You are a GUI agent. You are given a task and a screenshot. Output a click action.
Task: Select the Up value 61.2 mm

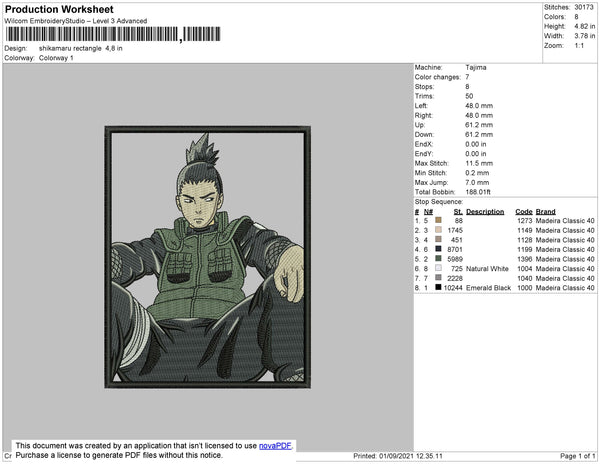pos(479,125)
